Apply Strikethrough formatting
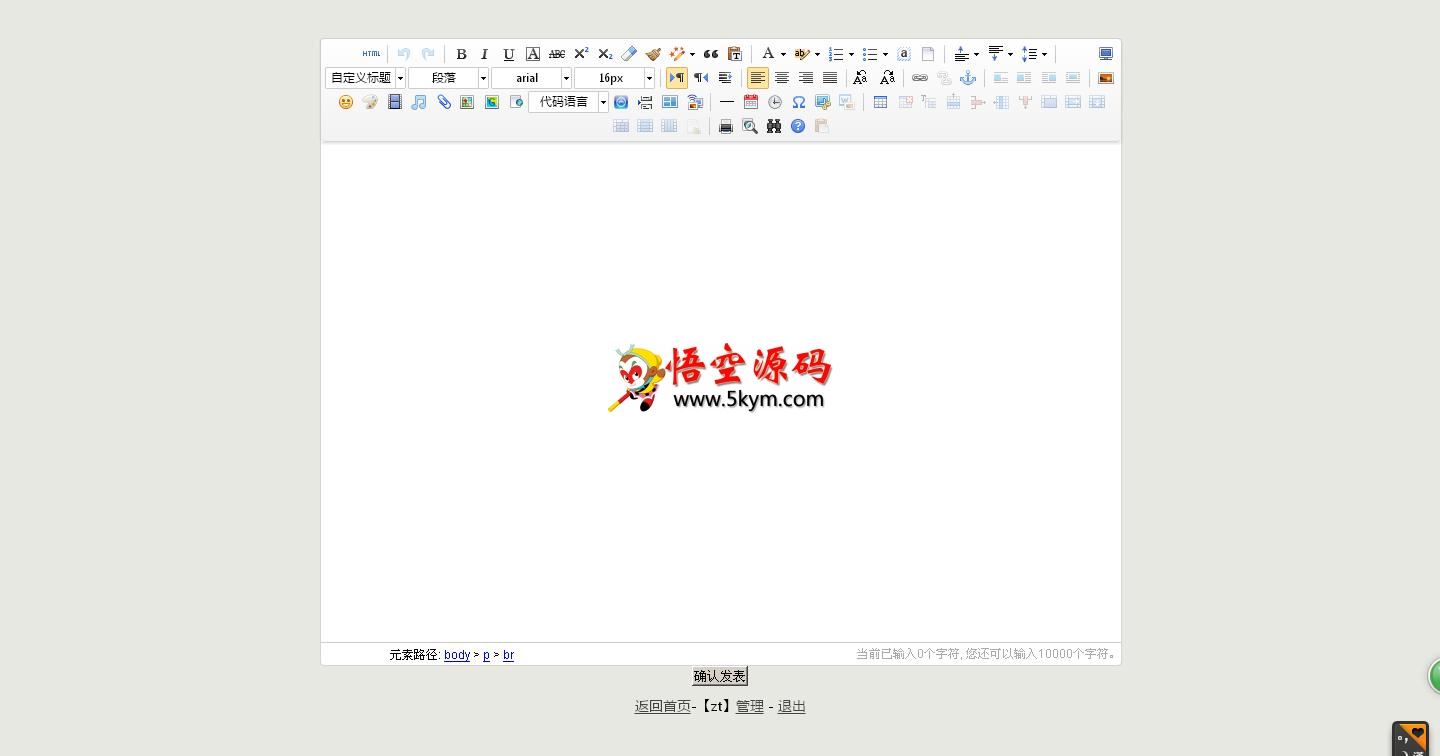The width and height of the screenshot is (1440, 756). coord(557,54)
